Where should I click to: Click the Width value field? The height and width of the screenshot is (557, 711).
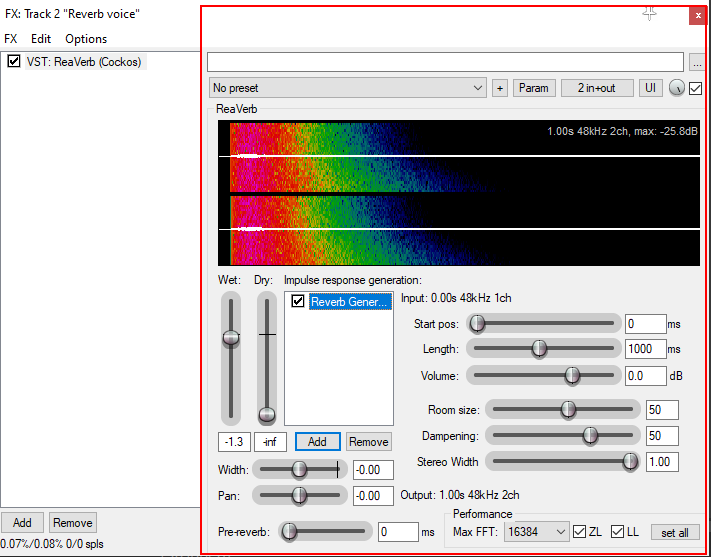pyautogui.click(x=374, y=470)
